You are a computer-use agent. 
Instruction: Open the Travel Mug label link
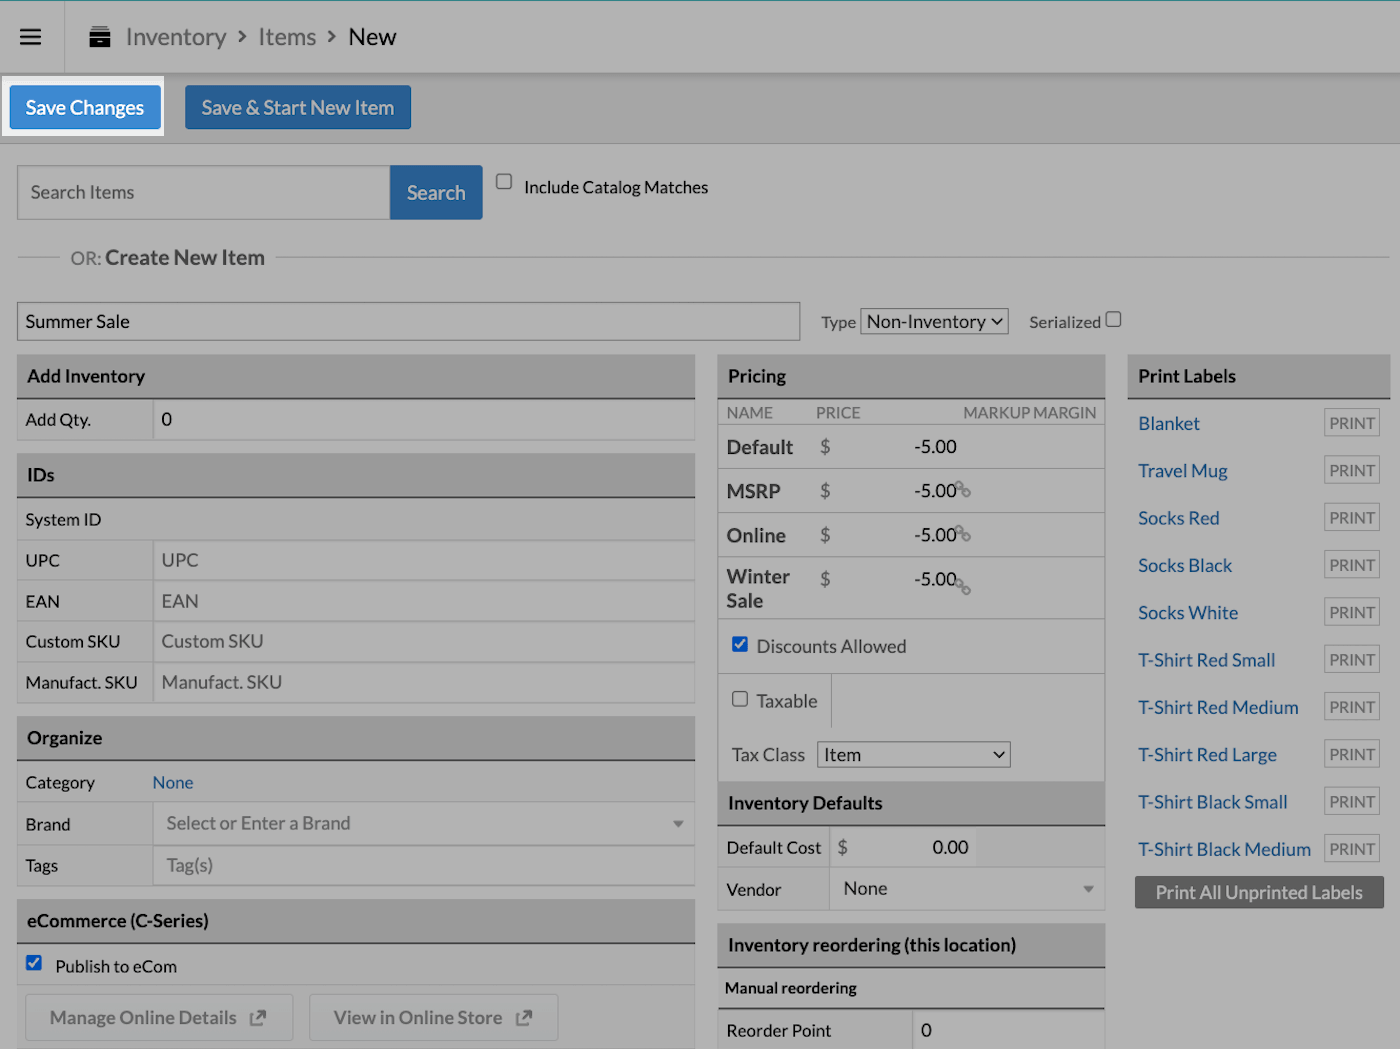pos(1183,470)
